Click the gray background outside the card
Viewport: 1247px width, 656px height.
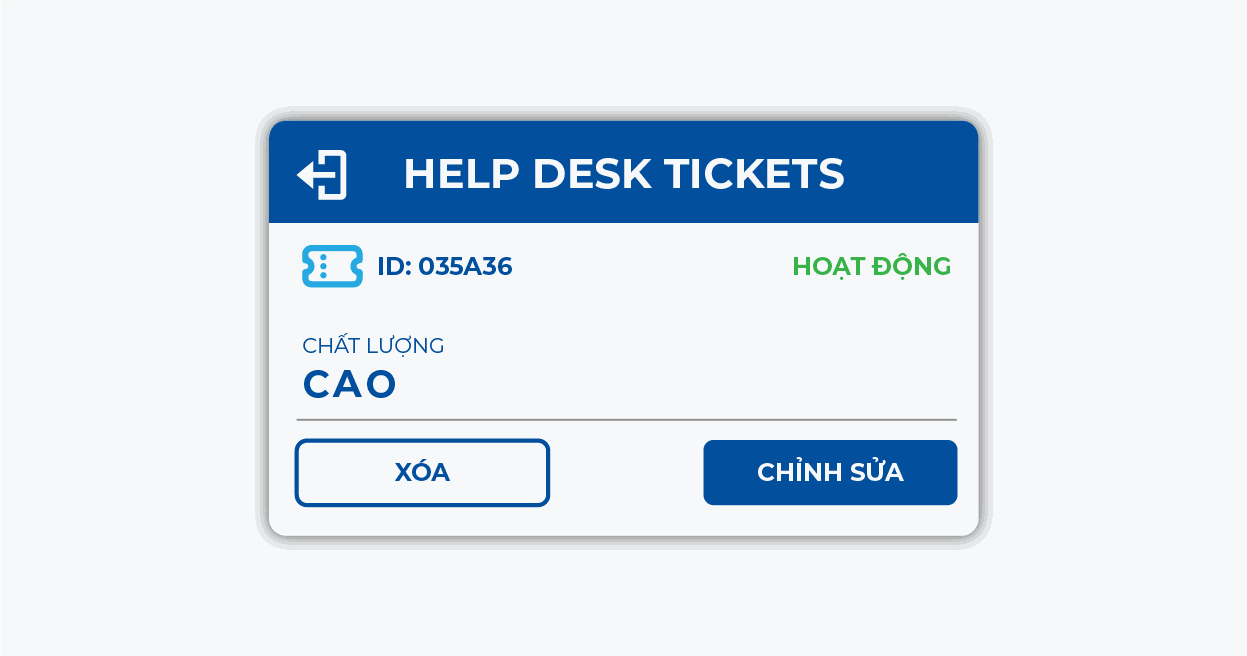pos(120,330)
